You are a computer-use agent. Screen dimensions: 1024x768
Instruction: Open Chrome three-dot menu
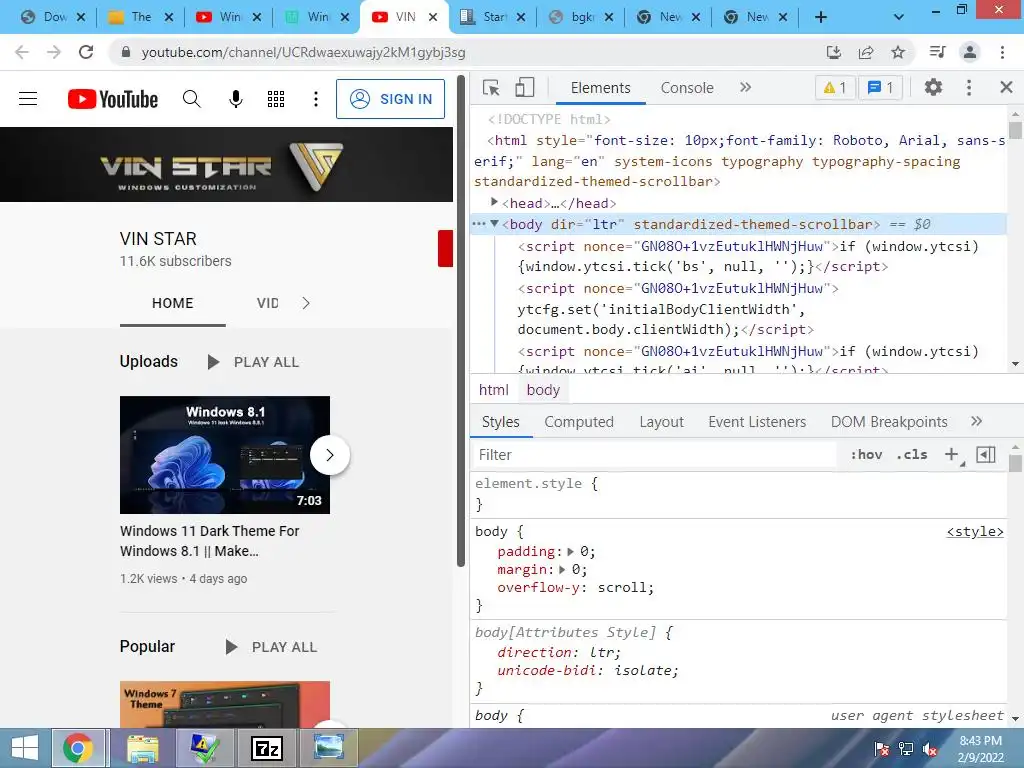[1002, 52]
